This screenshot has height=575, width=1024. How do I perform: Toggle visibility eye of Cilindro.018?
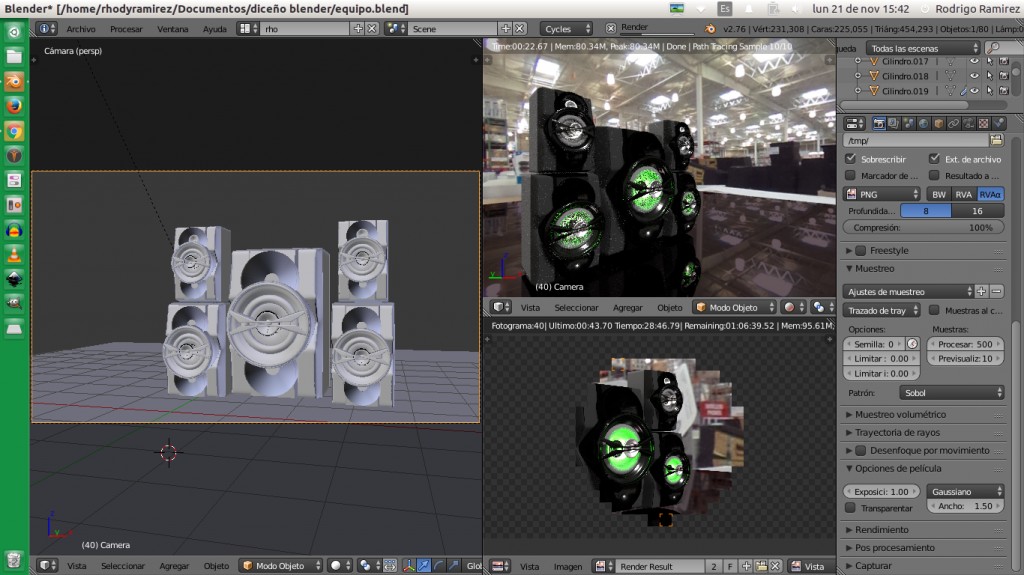click(x=974, y=76)
